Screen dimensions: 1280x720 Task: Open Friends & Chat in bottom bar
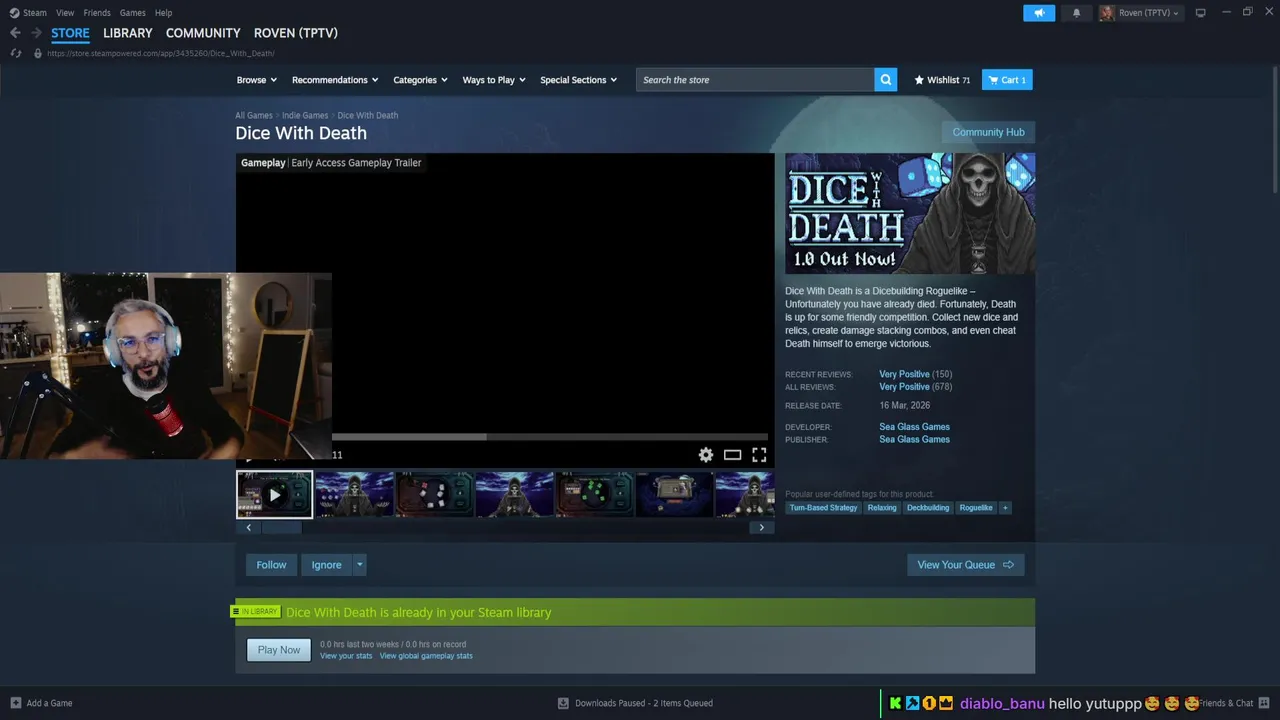pyautogui.click(x=1226, y=703)
